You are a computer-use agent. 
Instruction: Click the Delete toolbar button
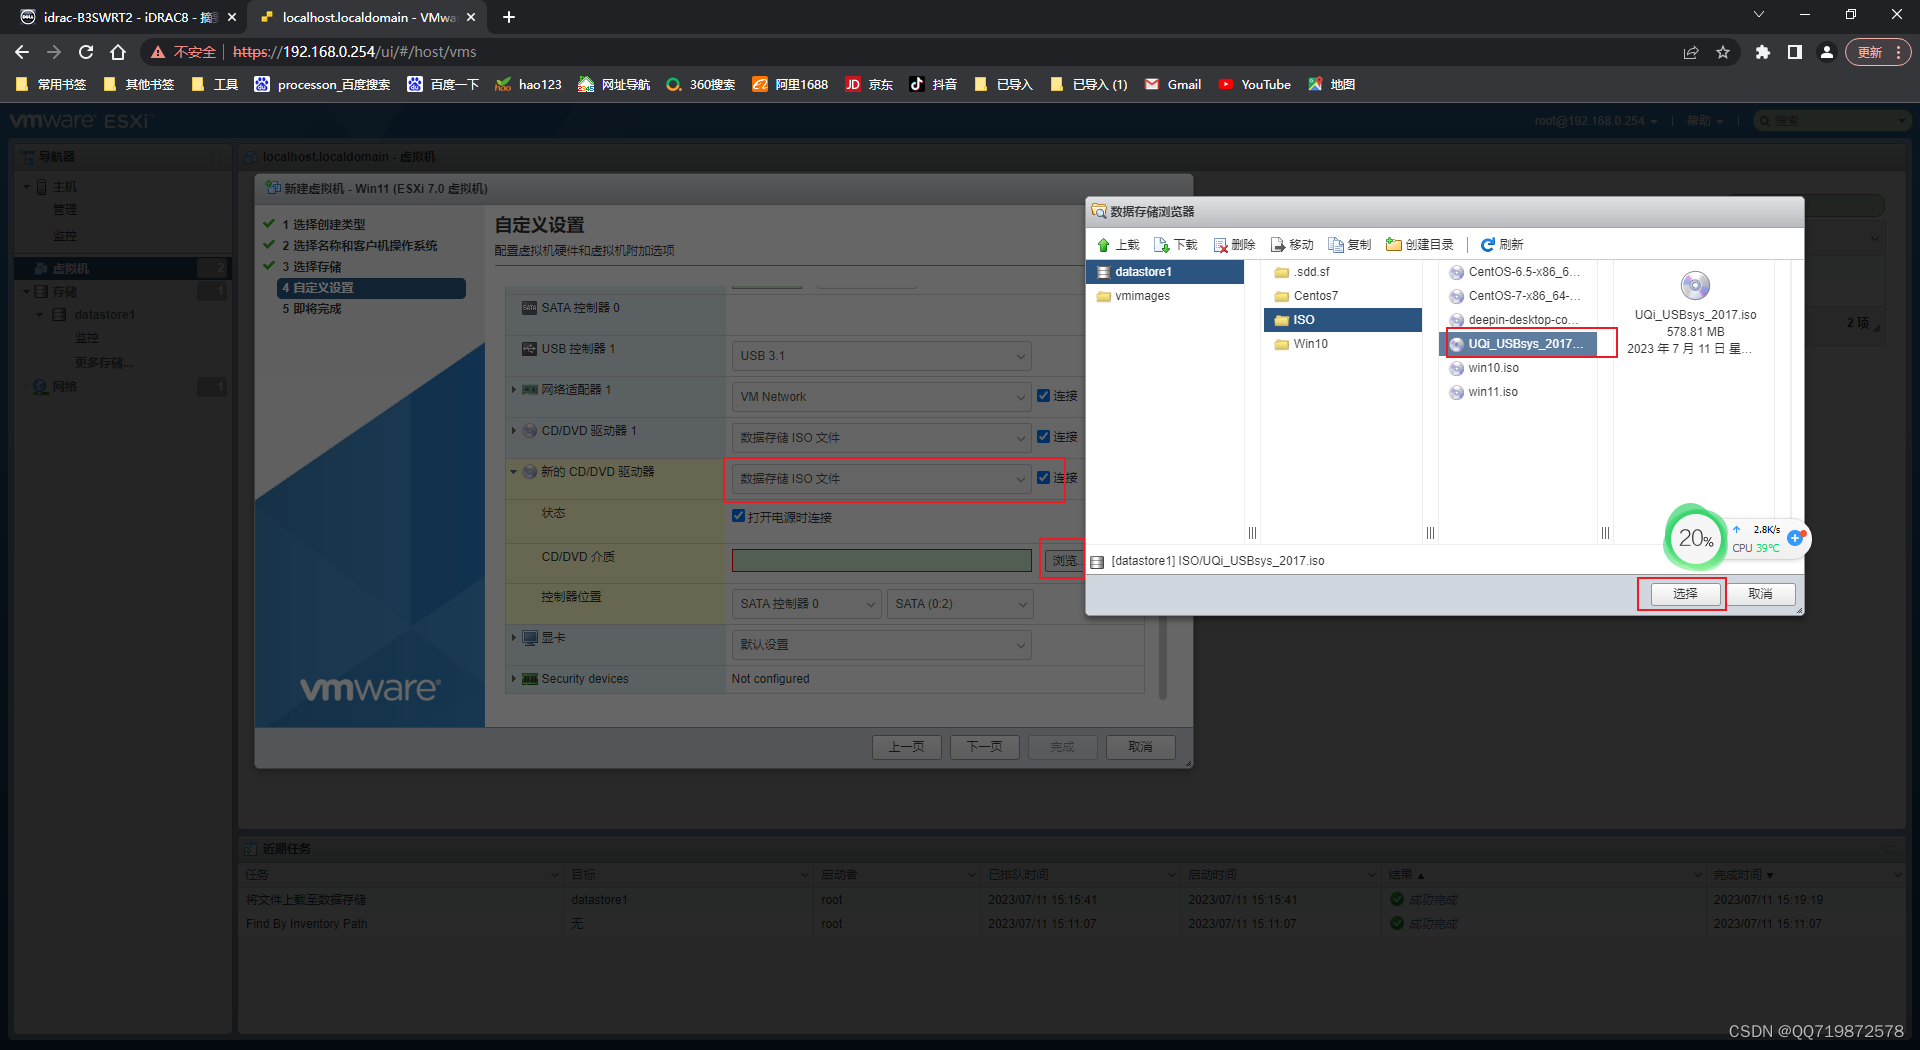pyautogui.click(x=1234, y=245)
